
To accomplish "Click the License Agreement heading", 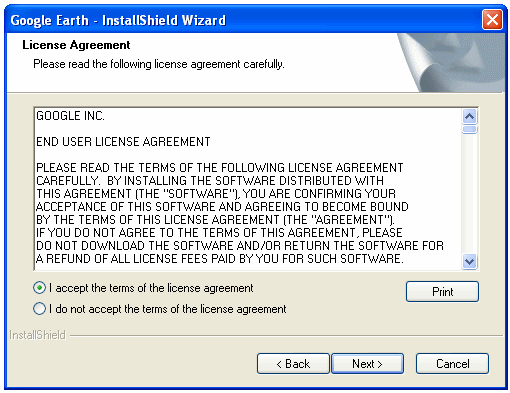I will click(x=76, y=45).
